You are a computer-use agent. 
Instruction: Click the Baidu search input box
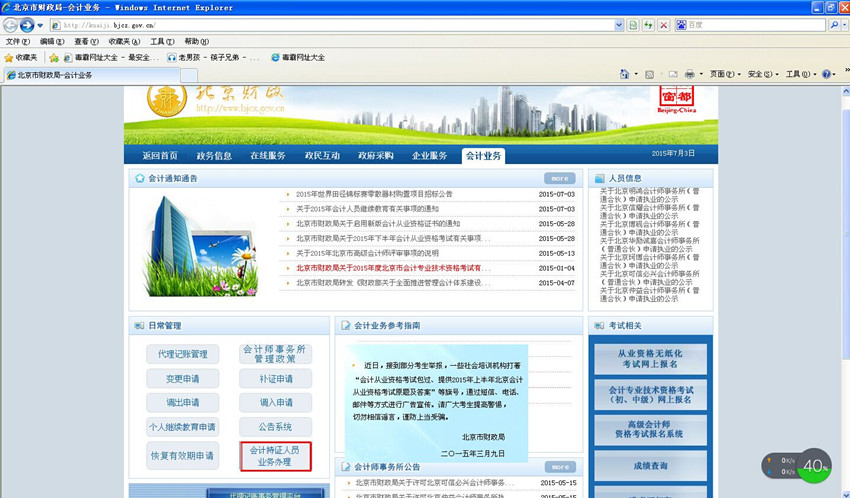click(756, 25)
